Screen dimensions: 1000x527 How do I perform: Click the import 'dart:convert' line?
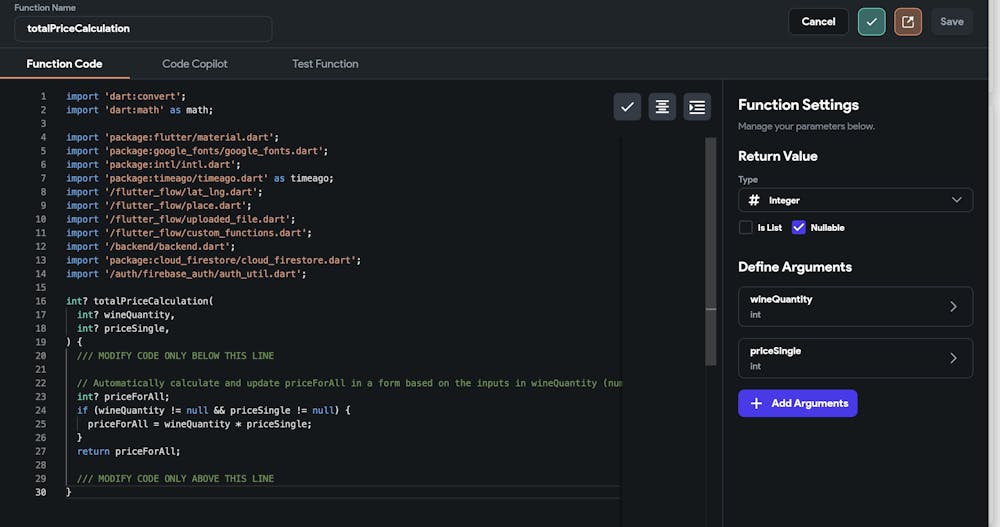126,96
